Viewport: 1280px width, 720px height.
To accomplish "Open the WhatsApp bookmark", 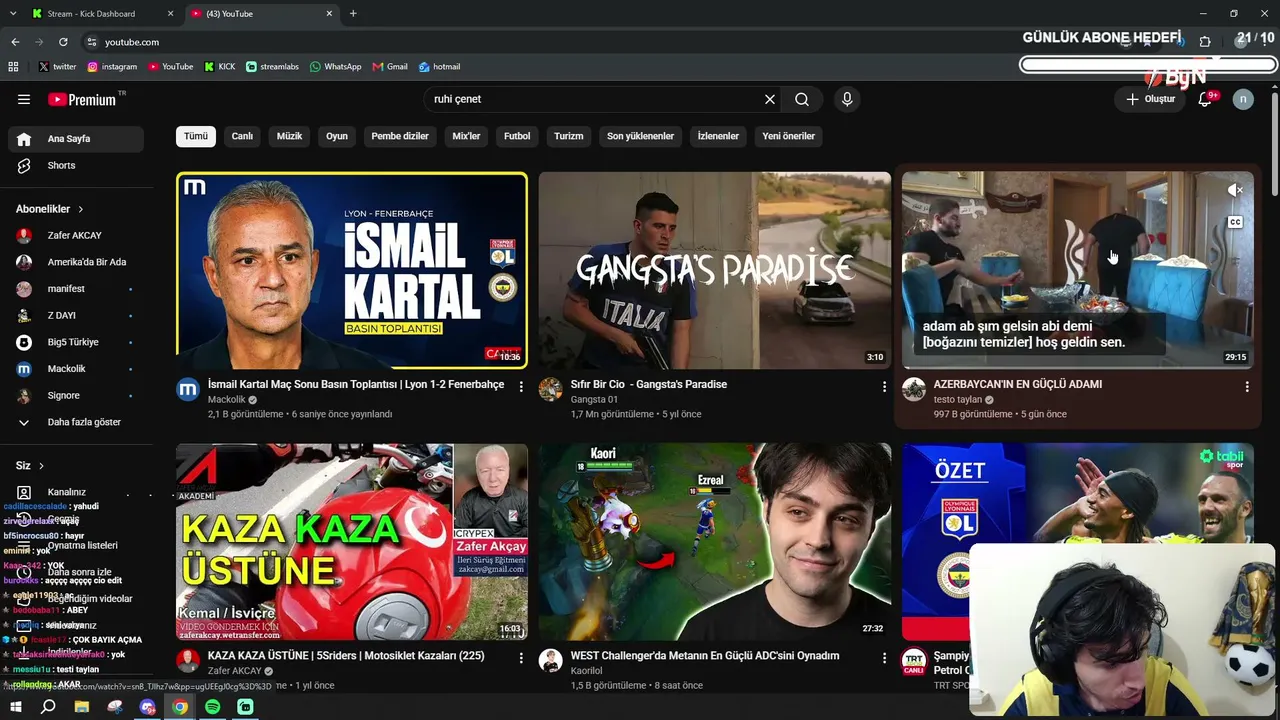I will (336, 67).
